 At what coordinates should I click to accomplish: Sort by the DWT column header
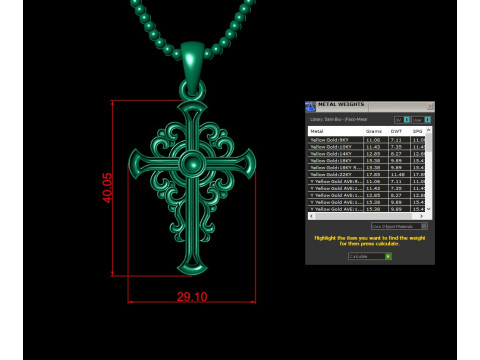pyautogui.click(x=399, y=131)
